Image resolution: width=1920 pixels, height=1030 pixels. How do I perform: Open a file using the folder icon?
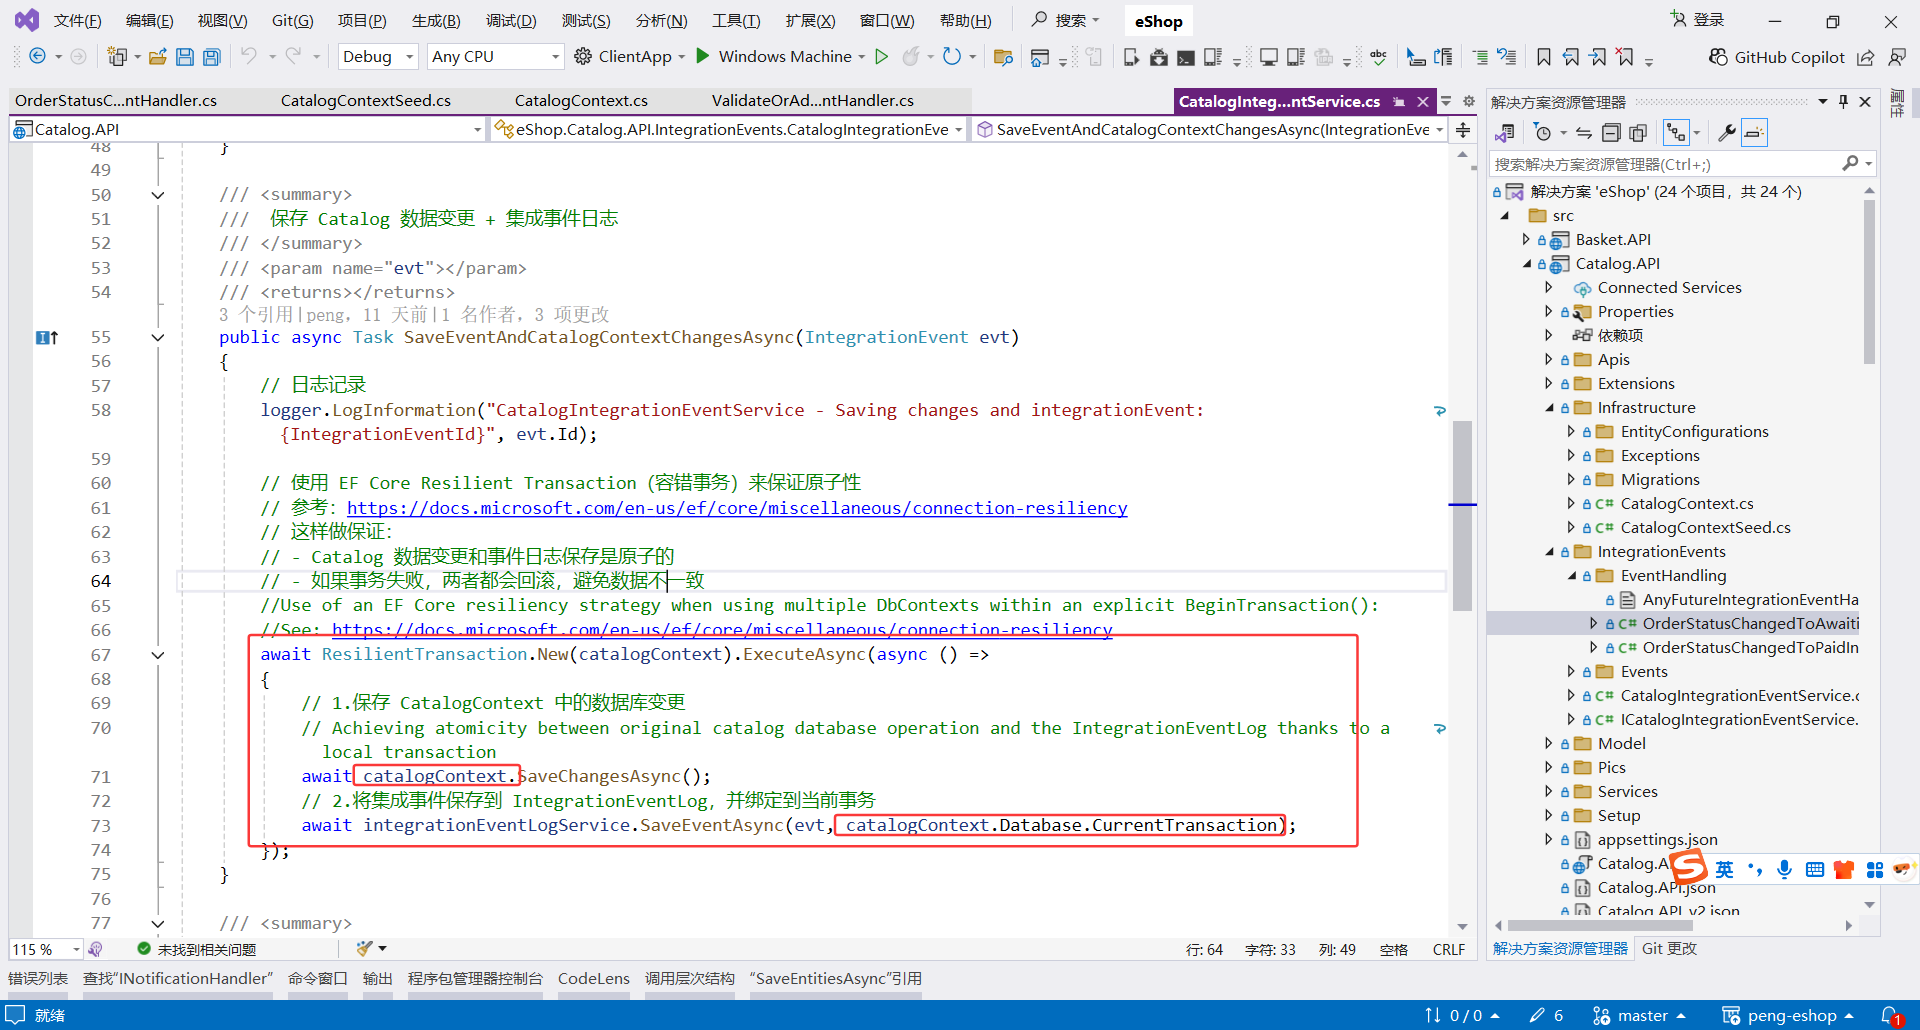(157, 57)
